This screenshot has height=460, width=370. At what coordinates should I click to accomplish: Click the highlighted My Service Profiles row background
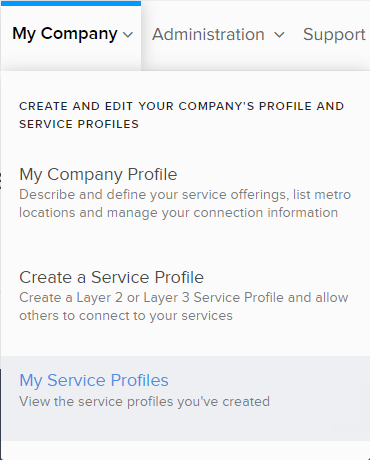(185, 398)
